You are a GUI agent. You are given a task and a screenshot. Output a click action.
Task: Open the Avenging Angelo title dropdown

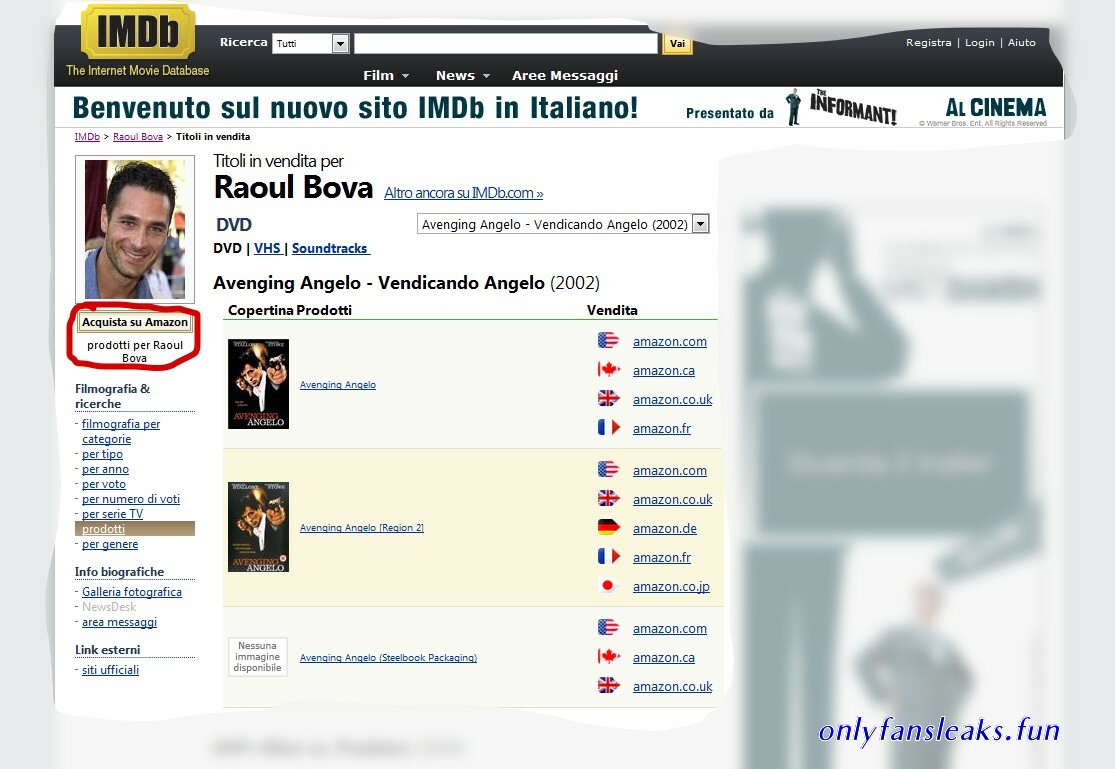point(562,224)
